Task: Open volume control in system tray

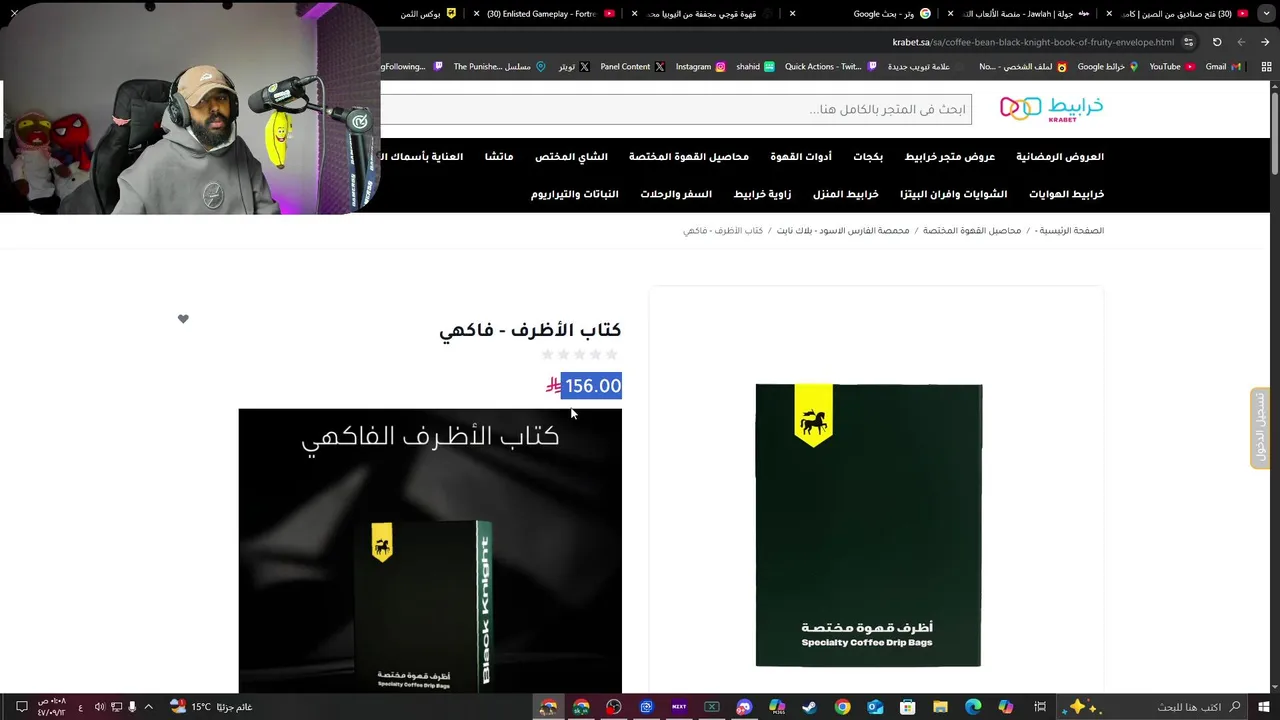Action: tap(99, 707)
